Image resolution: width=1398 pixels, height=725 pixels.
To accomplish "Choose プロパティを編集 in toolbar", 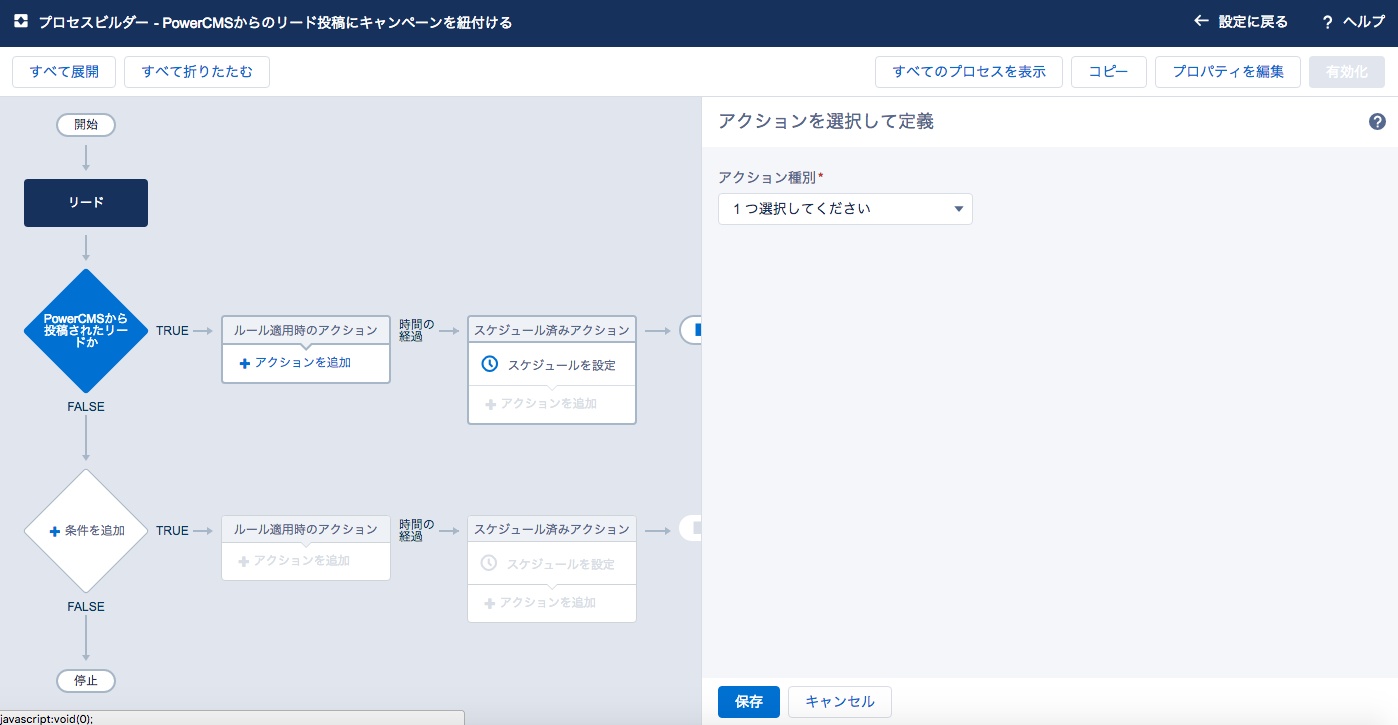I will pyautogui.click(x=1227, y=72).
